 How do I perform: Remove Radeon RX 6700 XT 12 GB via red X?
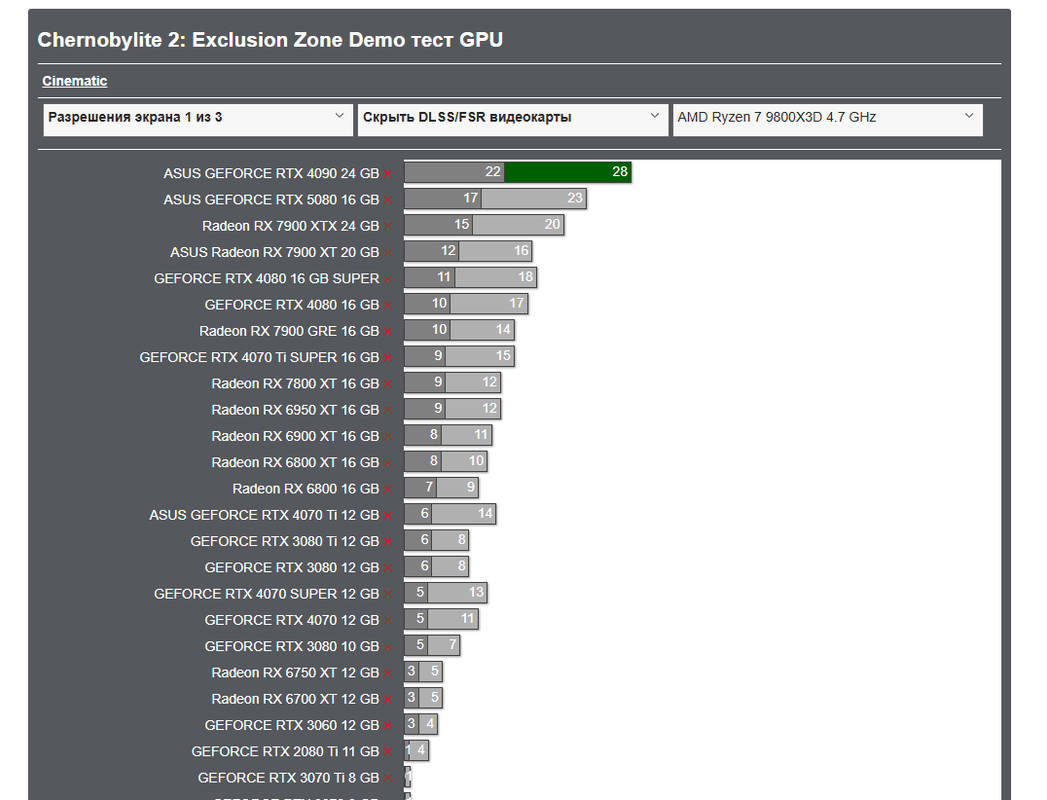pyautogui.click(x=388, y=699)
